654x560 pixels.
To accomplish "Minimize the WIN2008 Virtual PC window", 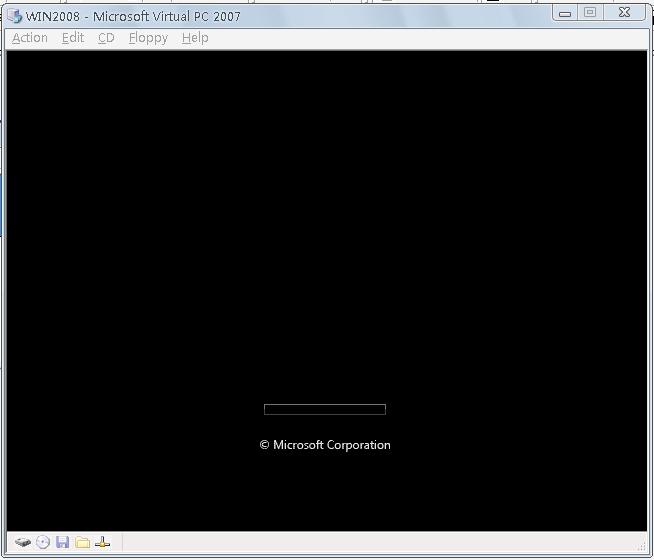I will pyautogui.click(x=565, y=13).
